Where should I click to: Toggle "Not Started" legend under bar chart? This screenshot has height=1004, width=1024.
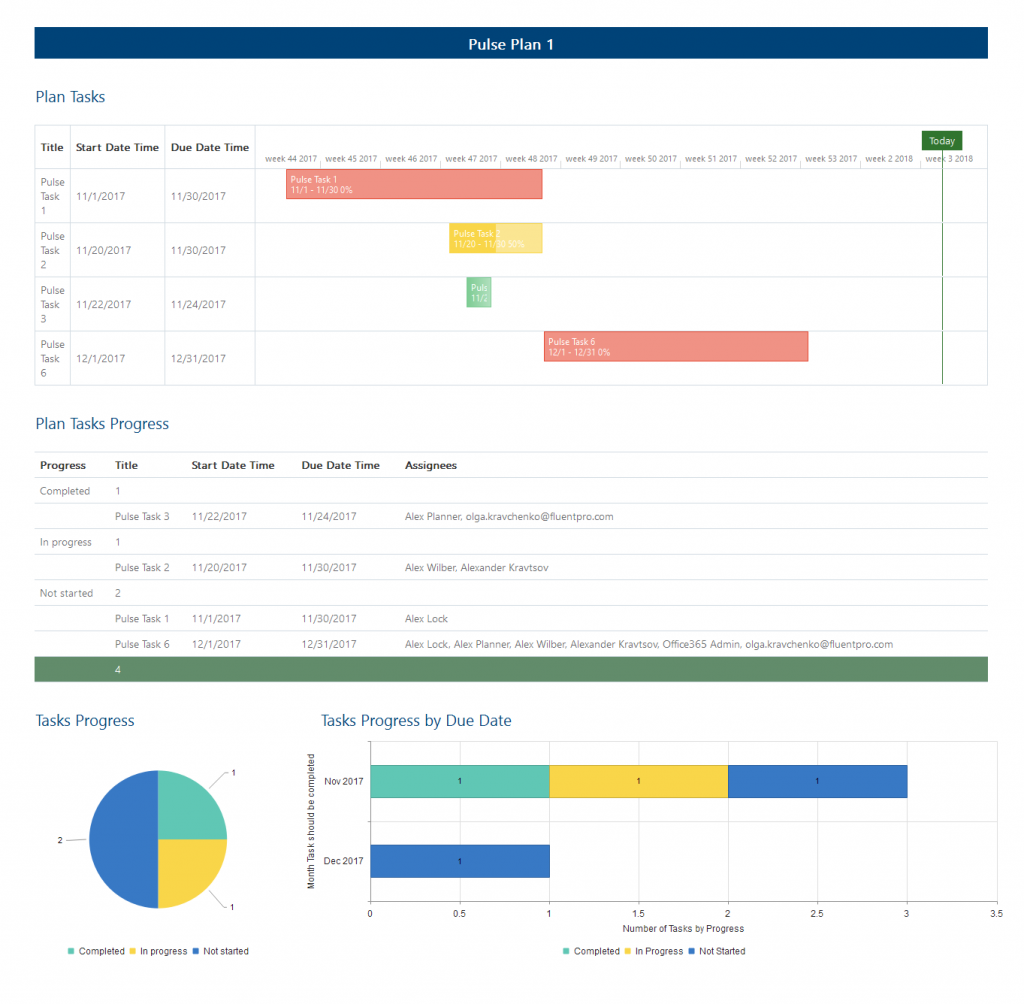pos(718,951)
